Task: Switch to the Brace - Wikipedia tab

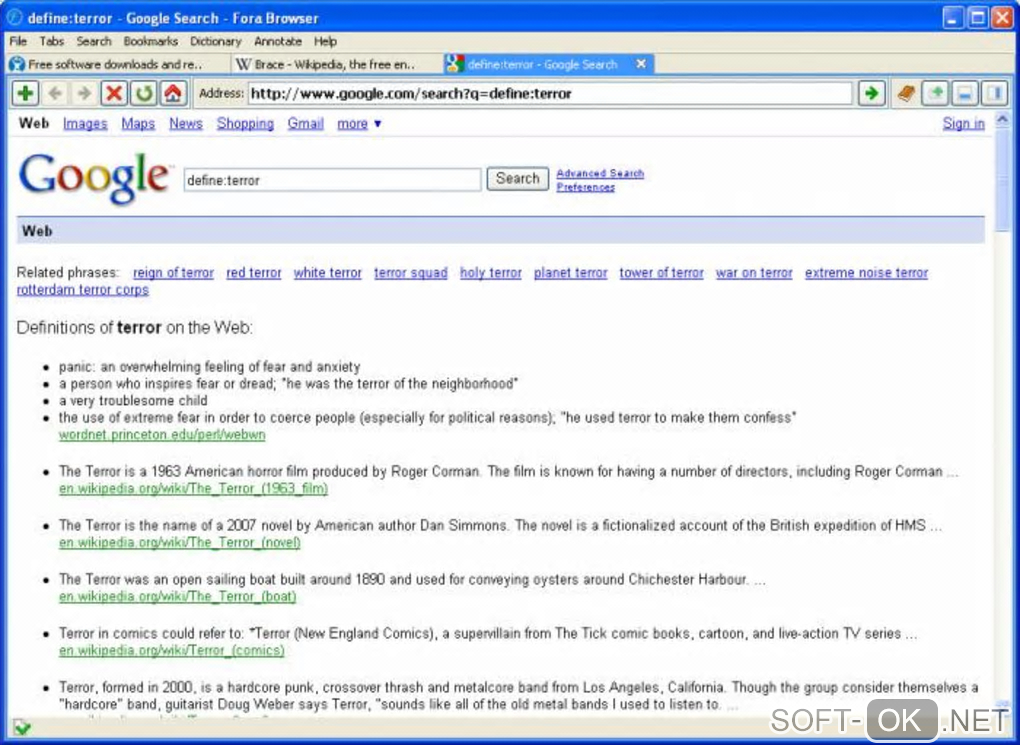Action: click(x=335, y=64)
